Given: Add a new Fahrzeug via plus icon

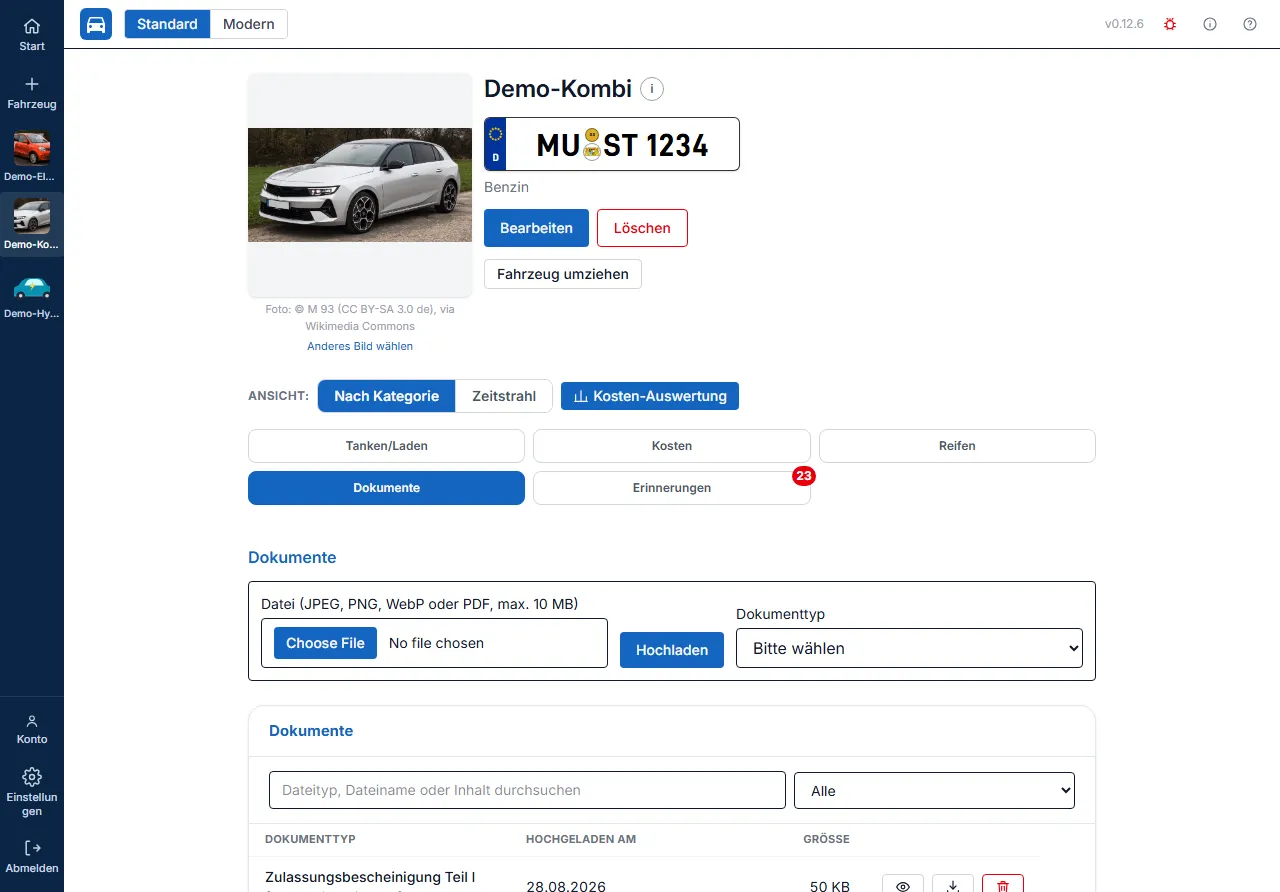Looking at the screenshot, I should coord(32,92).
